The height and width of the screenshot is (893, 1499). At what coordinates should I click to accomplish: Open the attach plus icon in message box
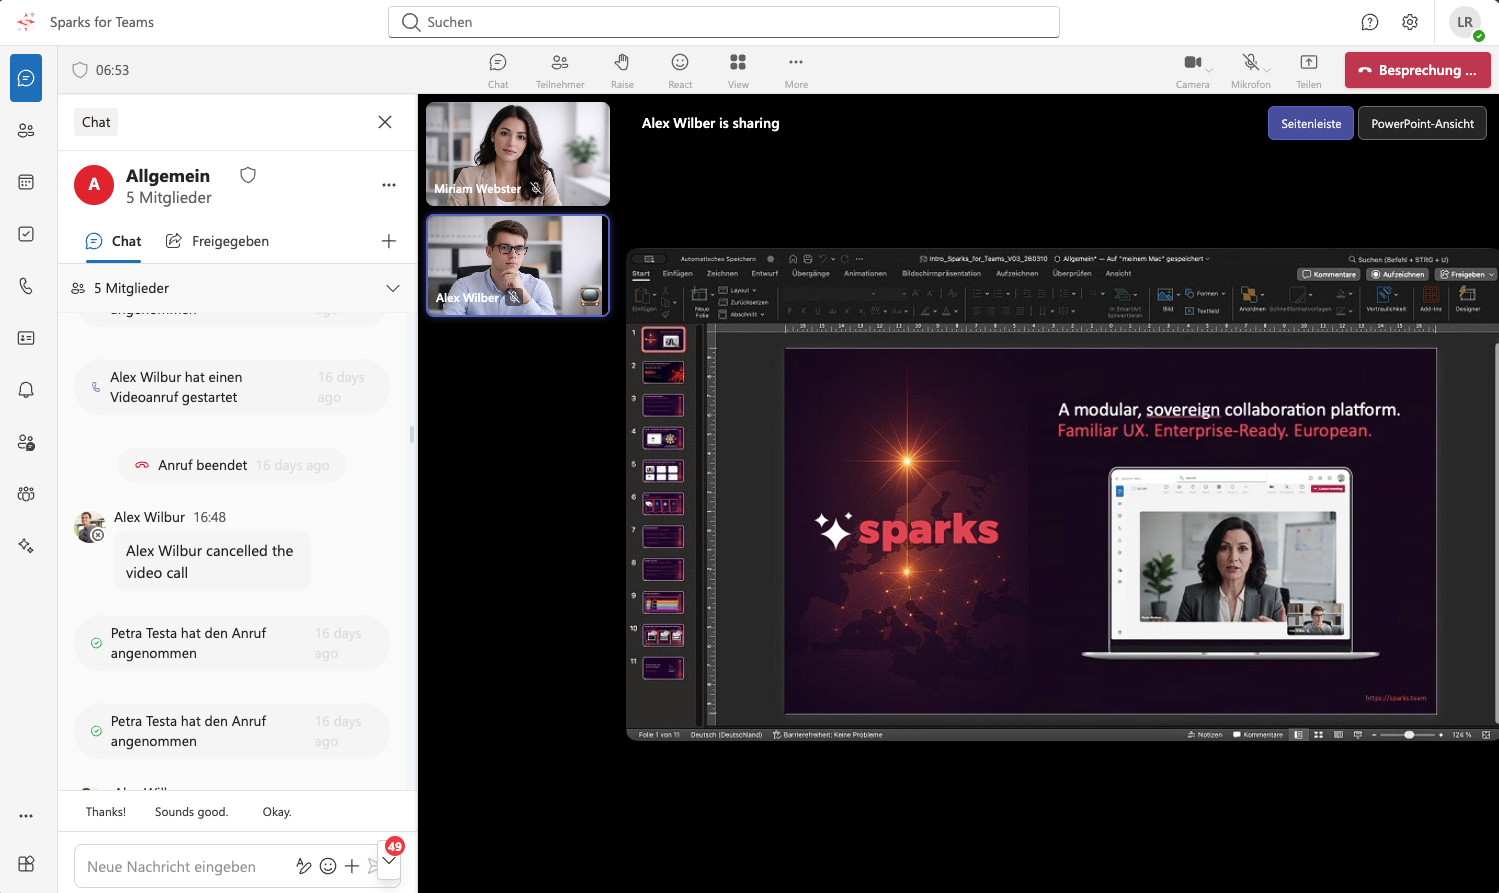(352, 866)
